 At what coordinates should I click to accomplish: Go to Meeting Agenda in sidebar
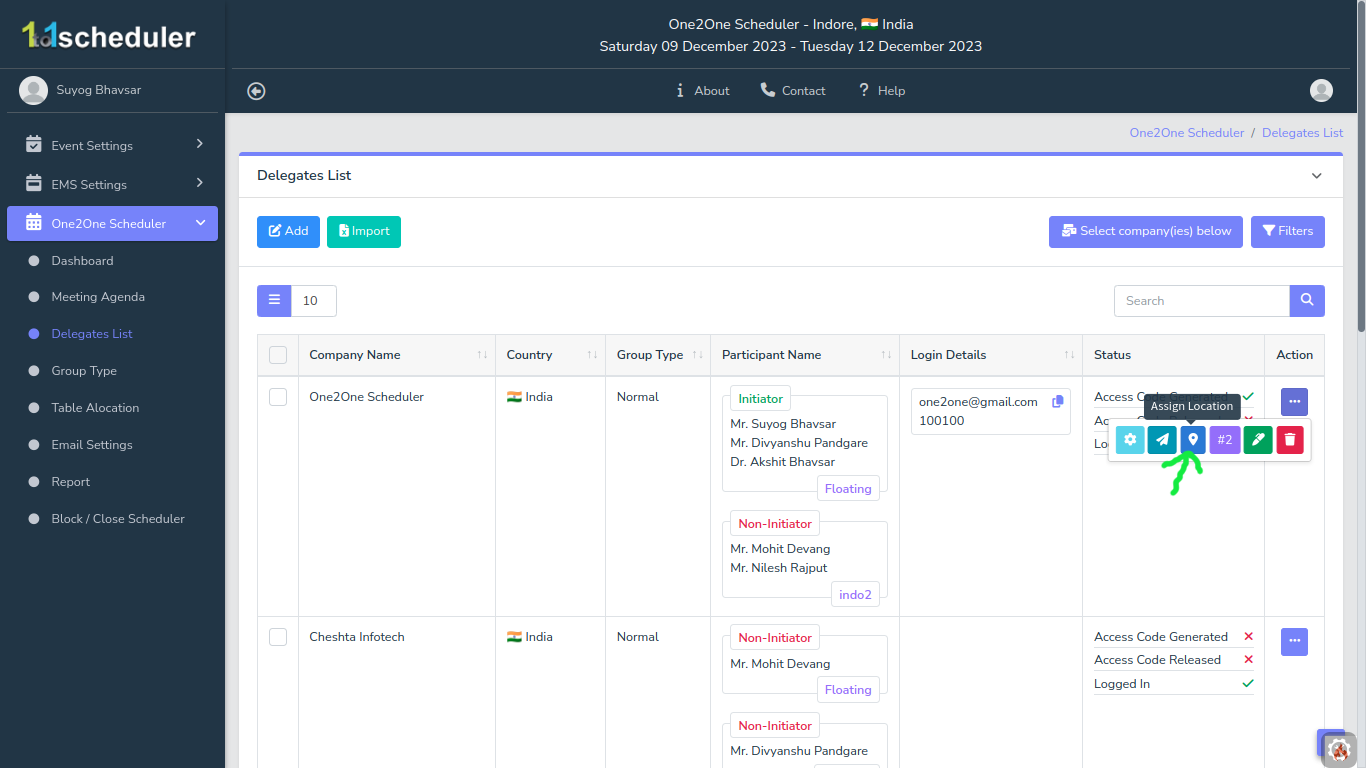click(x=98, y=297)
